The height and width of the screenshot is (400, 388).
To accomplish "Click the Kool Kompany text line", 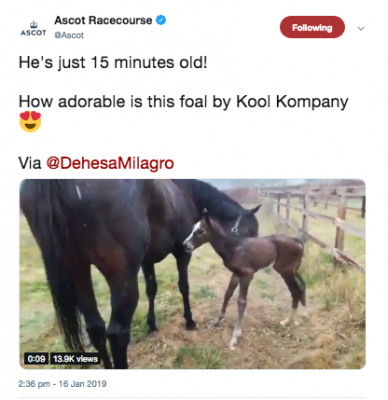I will click(x=183, y=102).
